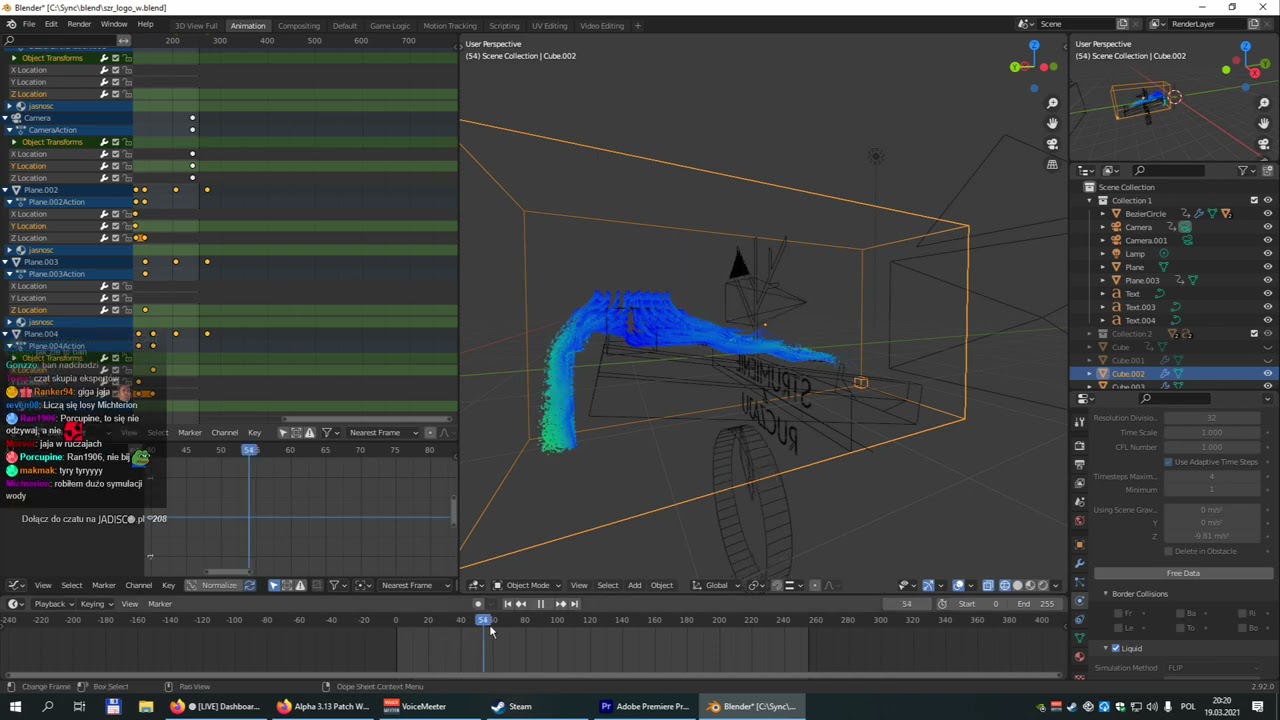Screen dimensions: 1280x720
Task: Open the Particles properties tab
Action: coord(1079,583)
